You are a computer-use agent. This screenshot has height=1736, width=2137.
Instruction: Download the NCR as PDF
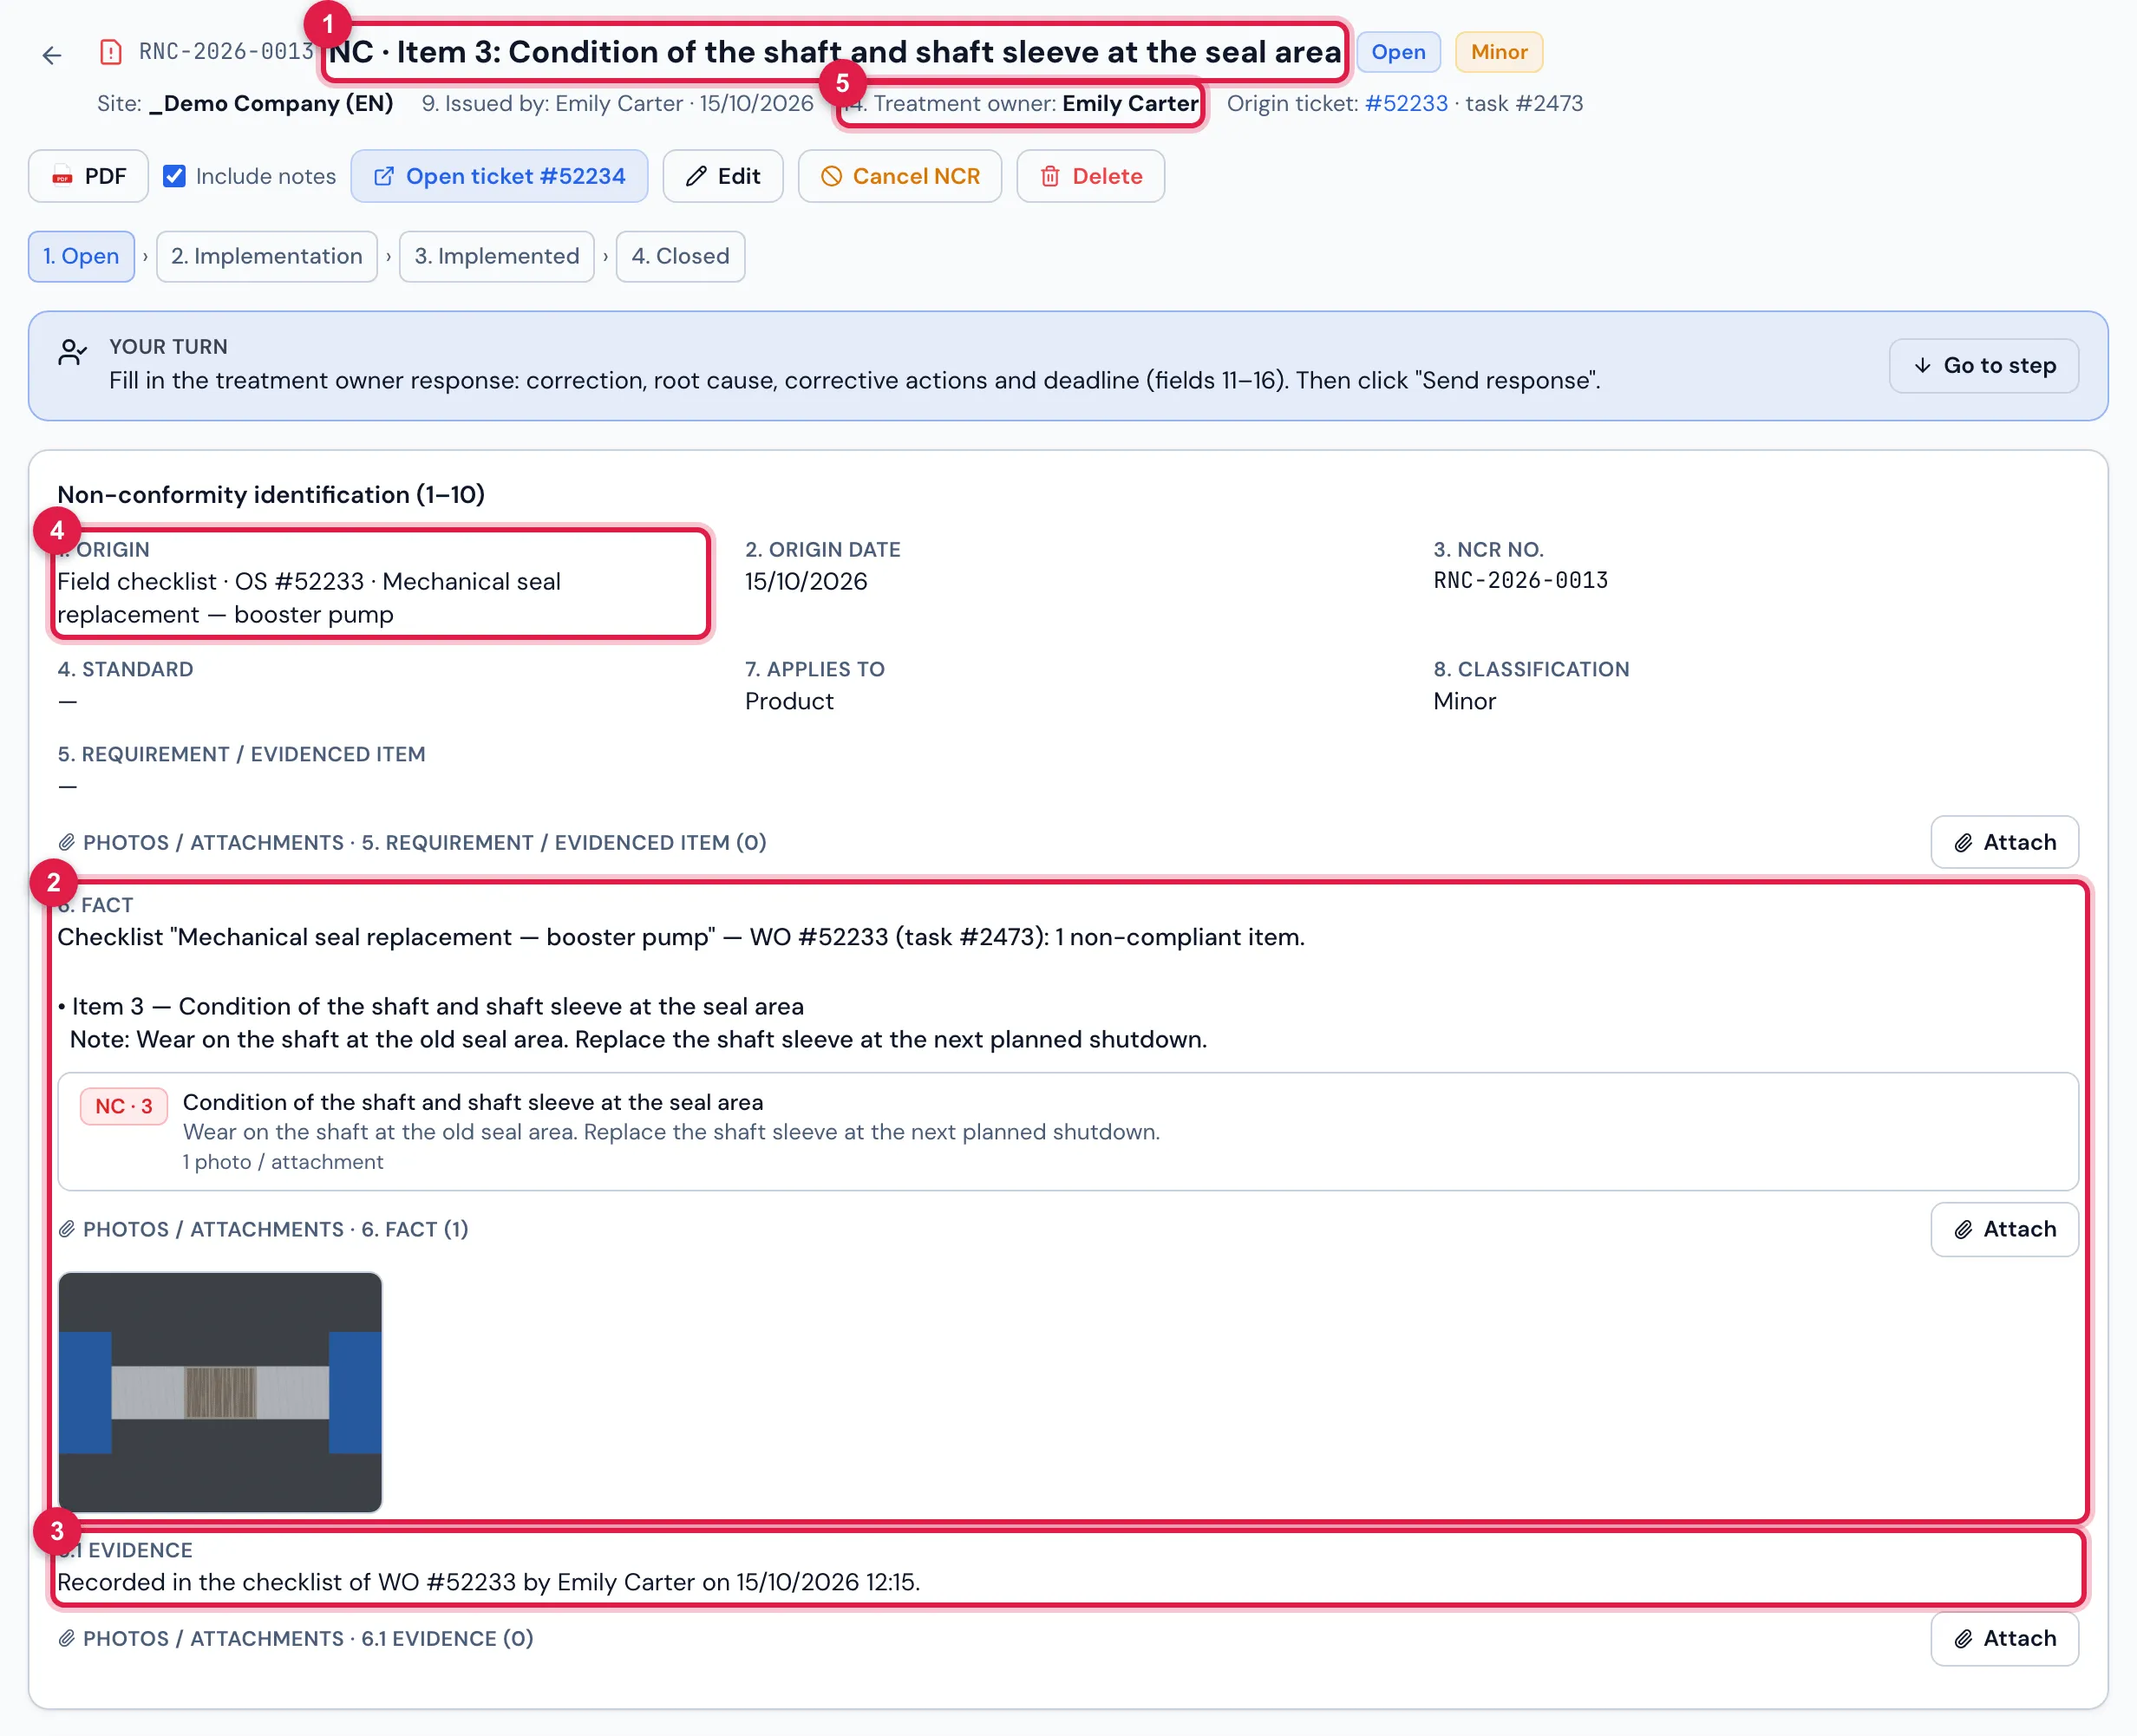coord(88,176)
